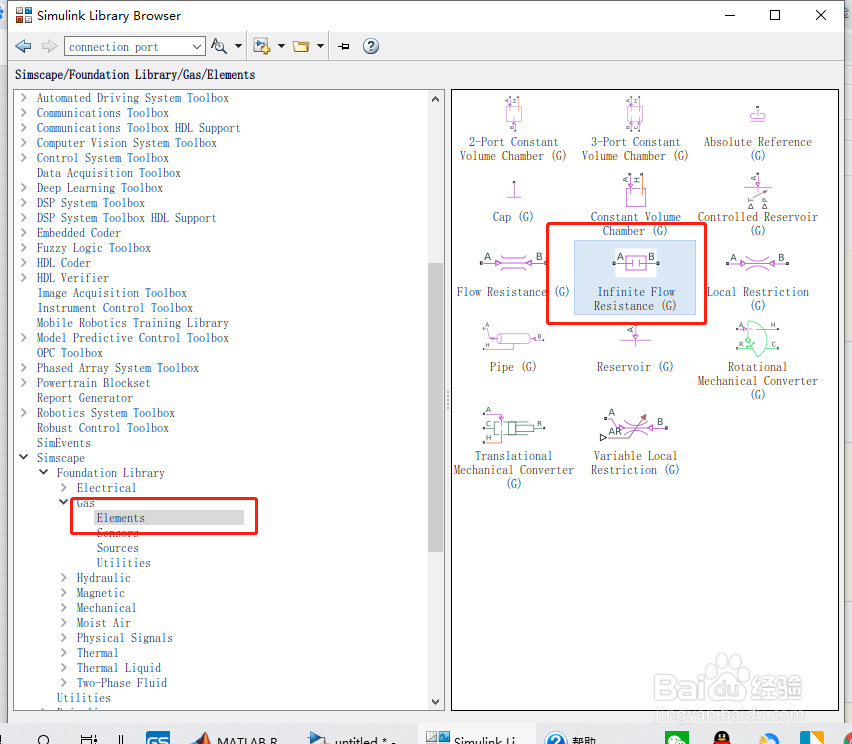This screenshot has height=744, width=852.
Task: Select Sources under Gas library
Action: 118,548
